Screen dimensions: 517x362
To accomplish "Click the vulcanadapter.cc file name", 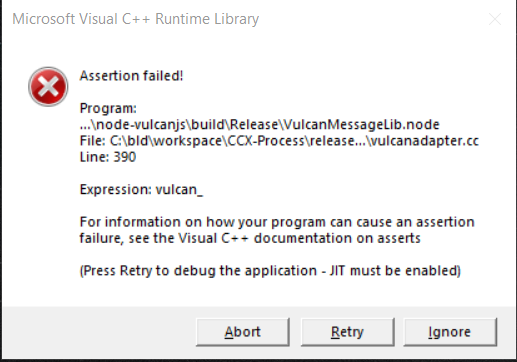I will point(425,141).
